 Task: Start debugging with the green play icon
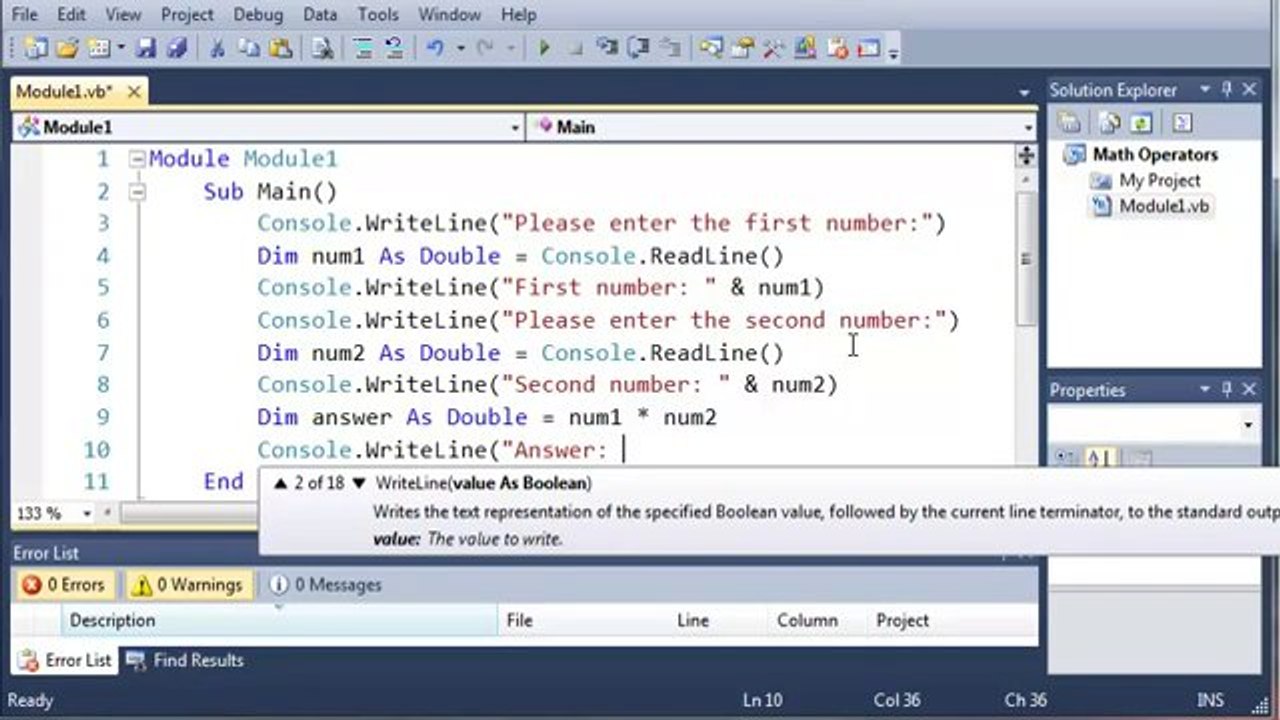point(544,48)
